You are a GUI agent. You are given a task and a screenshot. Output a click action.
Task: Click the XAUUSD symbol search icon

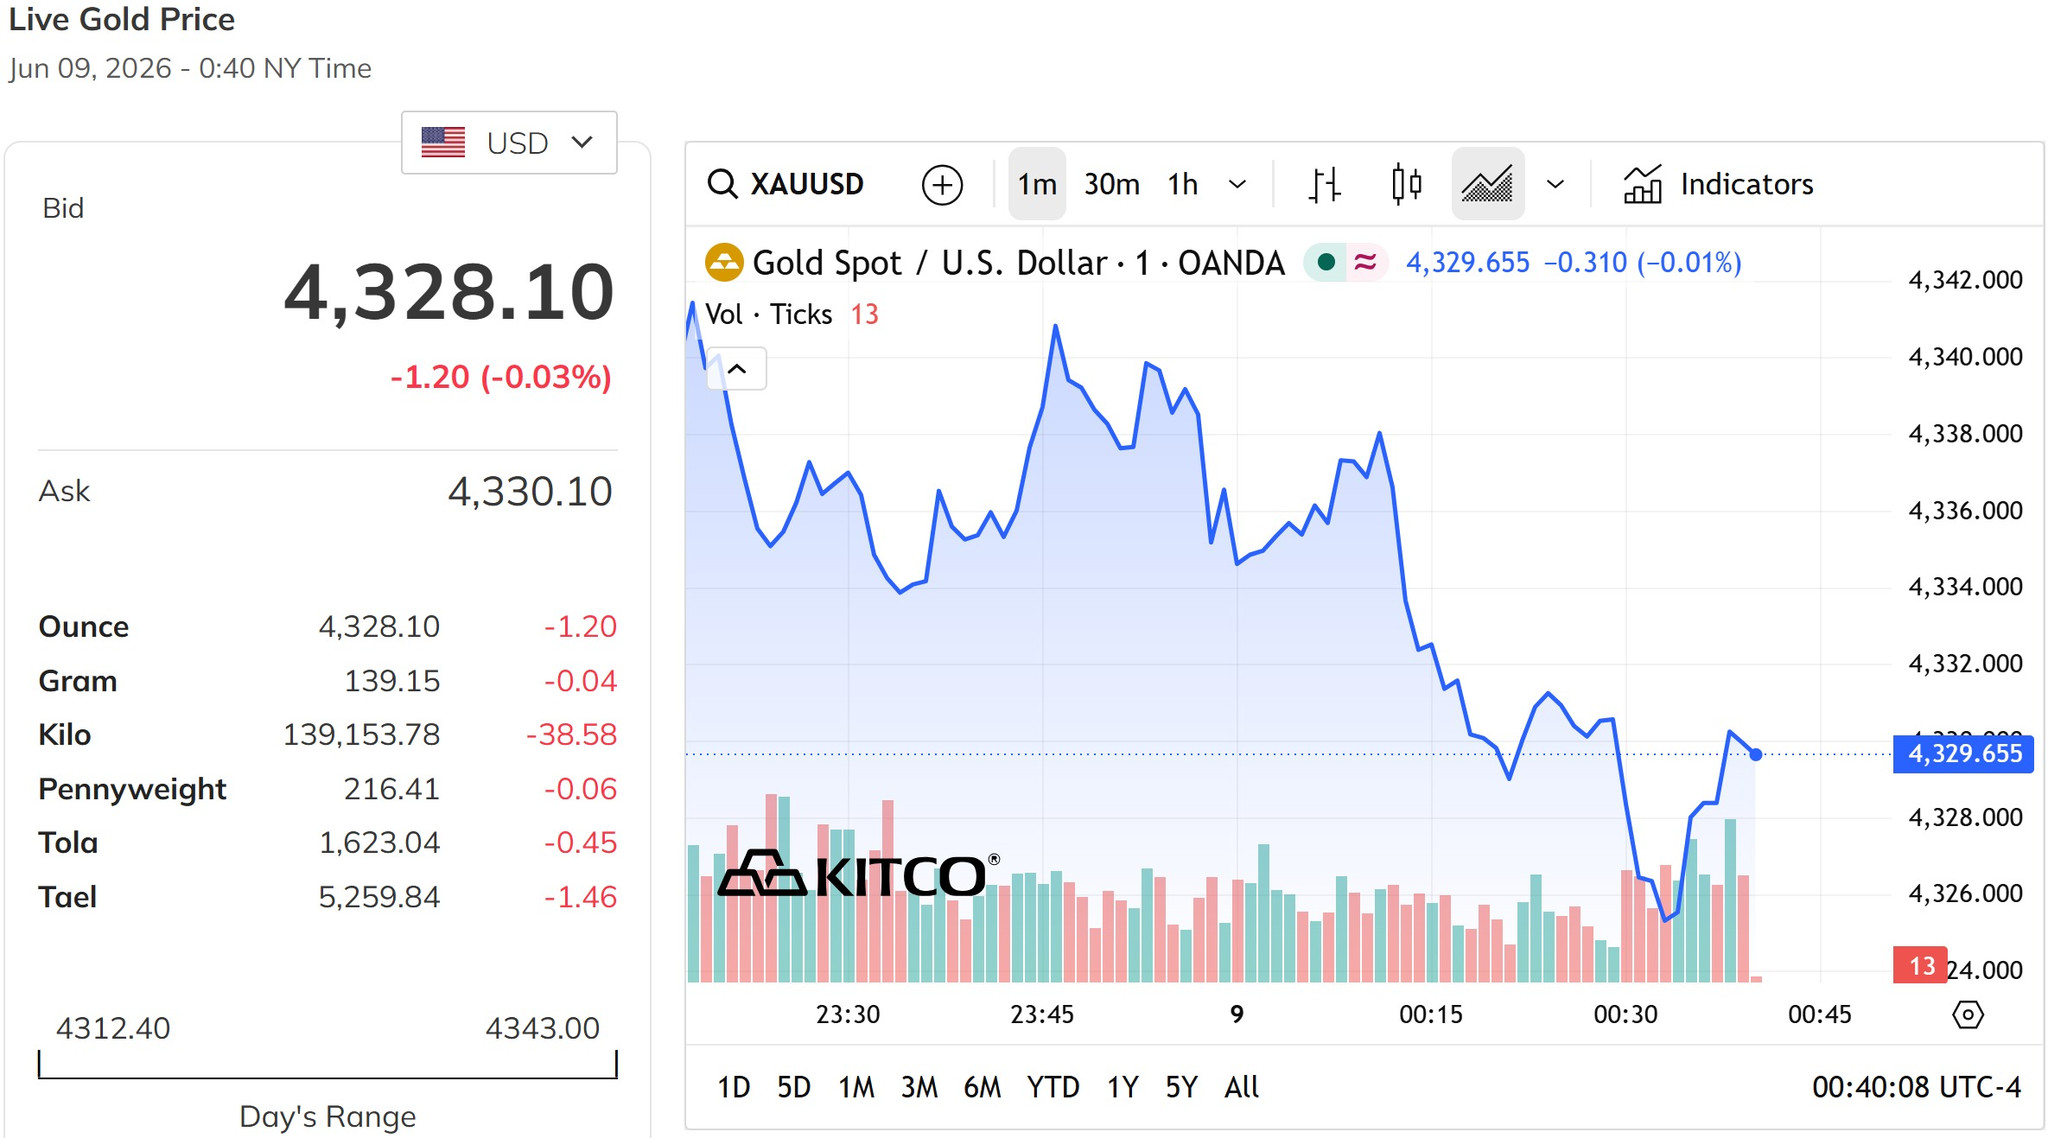coord(722,184)
